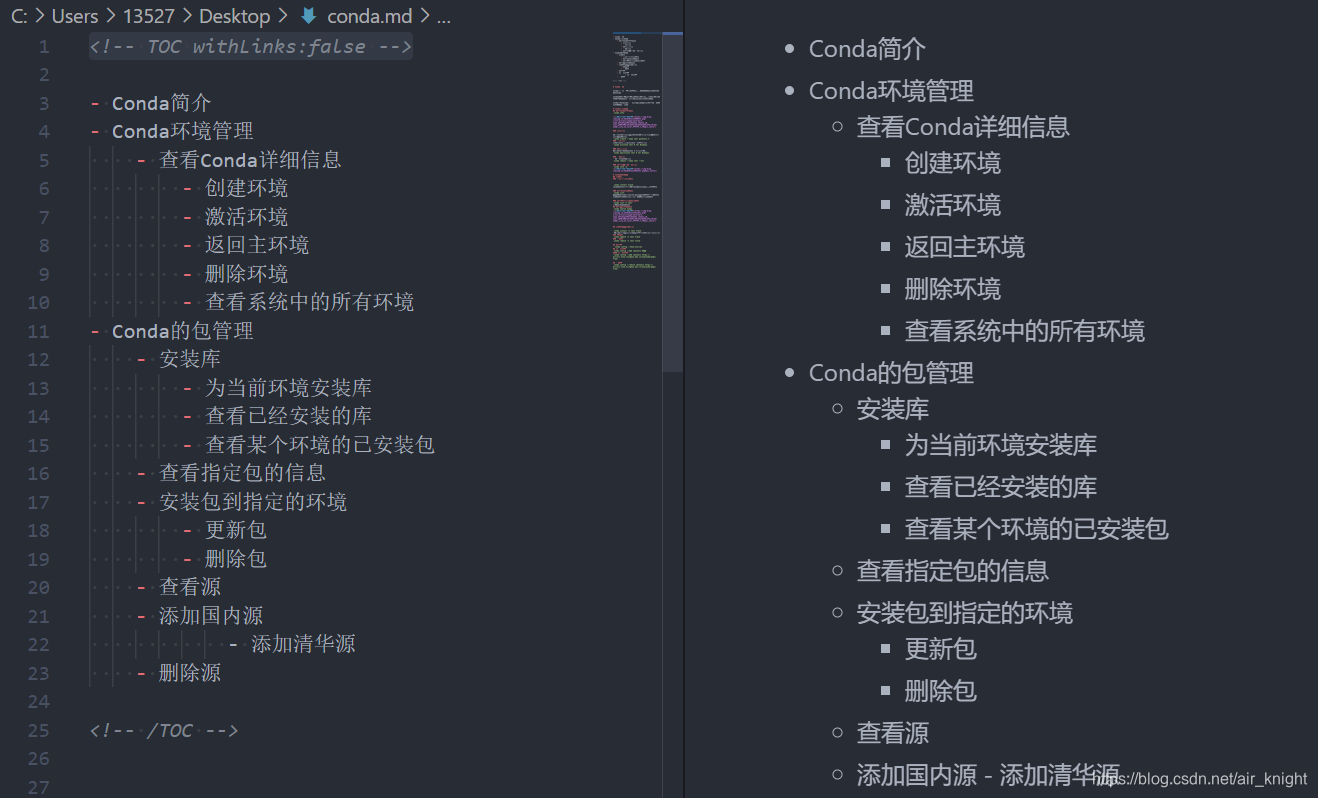Click the markdown file icon beside conda.md
The height and width of the screenshot is (798, 1318).
point(309,16)
